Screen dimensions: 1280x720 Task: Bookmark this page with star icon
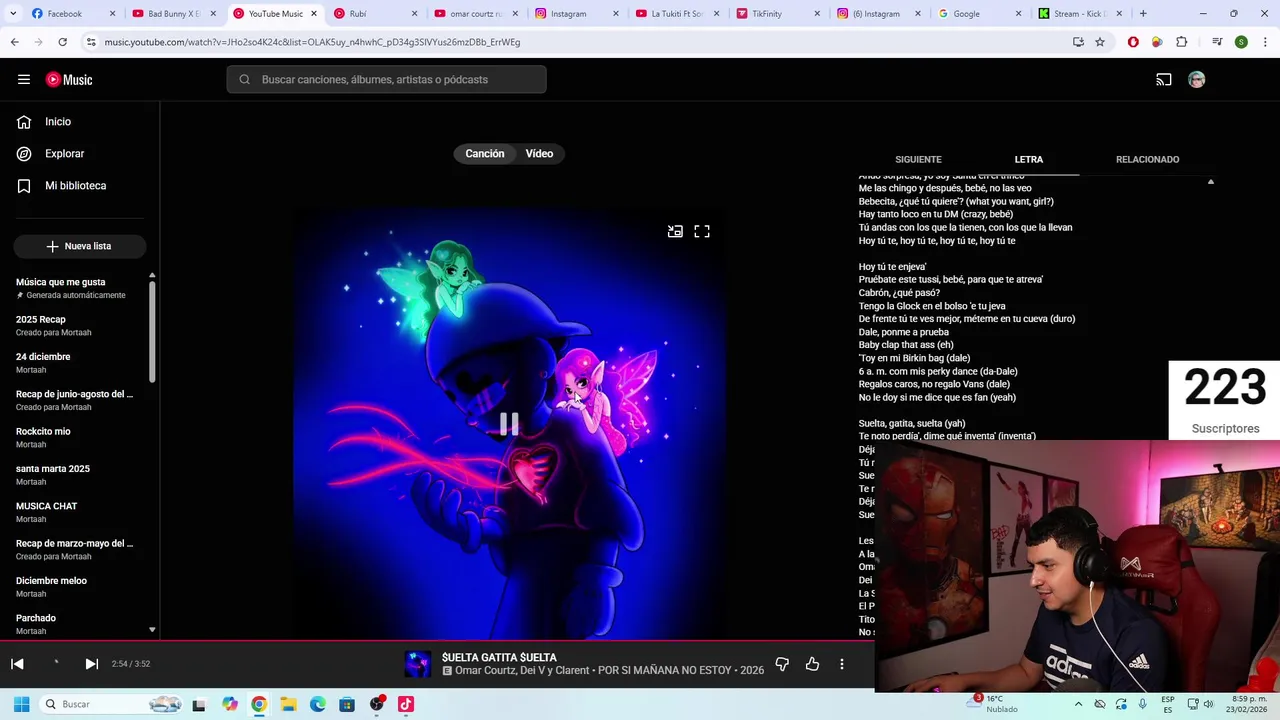(x=1100, y=42)
